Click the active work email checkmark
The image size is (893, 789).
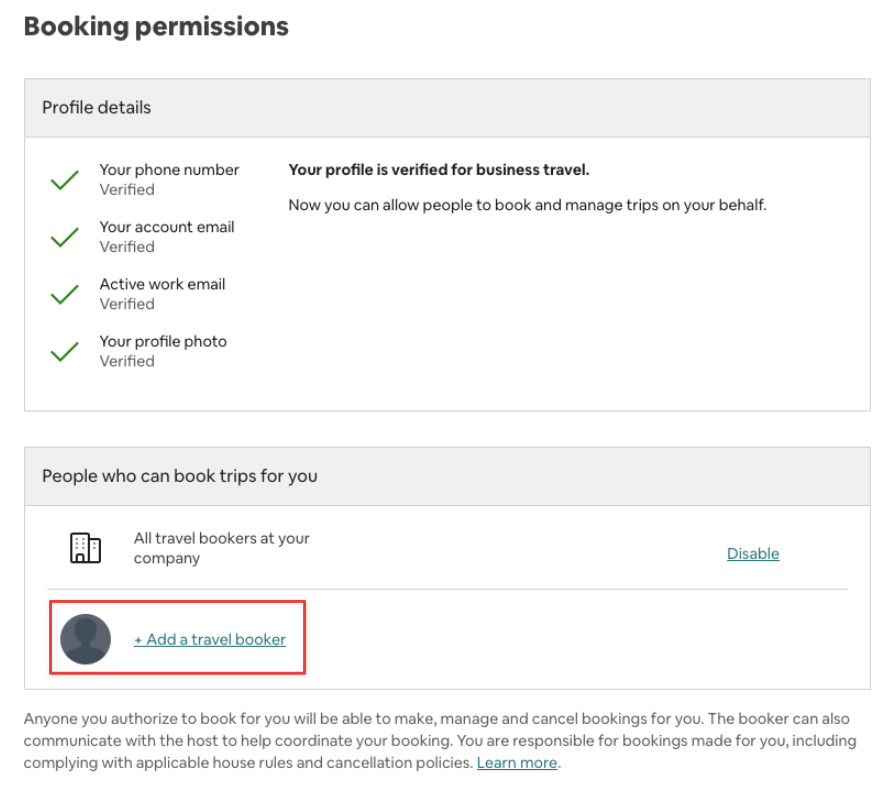tap(65, 294)
